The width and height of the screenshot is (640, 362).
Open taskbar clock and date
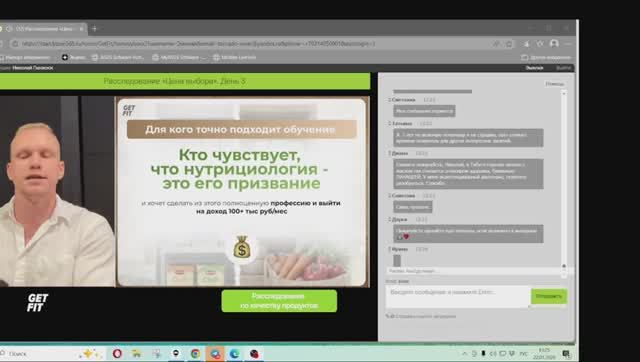tap(545, 353)
